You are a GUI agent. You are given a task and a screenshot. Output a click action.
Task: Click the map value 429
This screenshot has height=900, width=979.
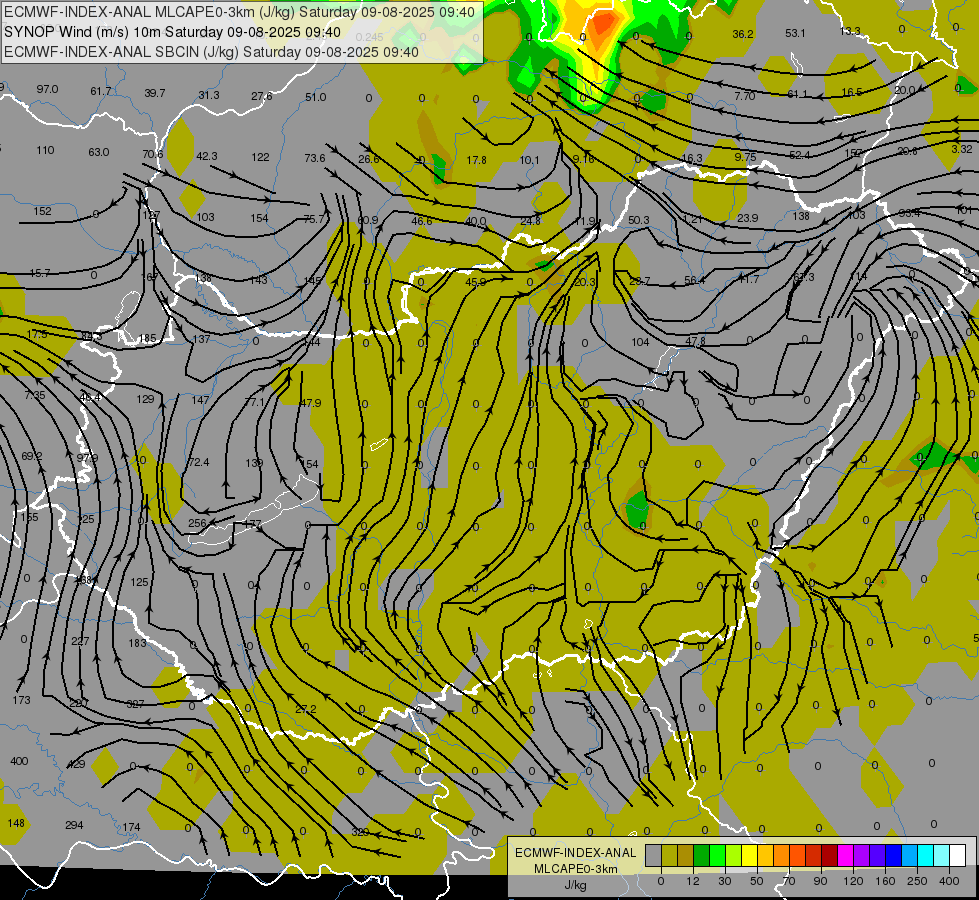click(76, 764)
